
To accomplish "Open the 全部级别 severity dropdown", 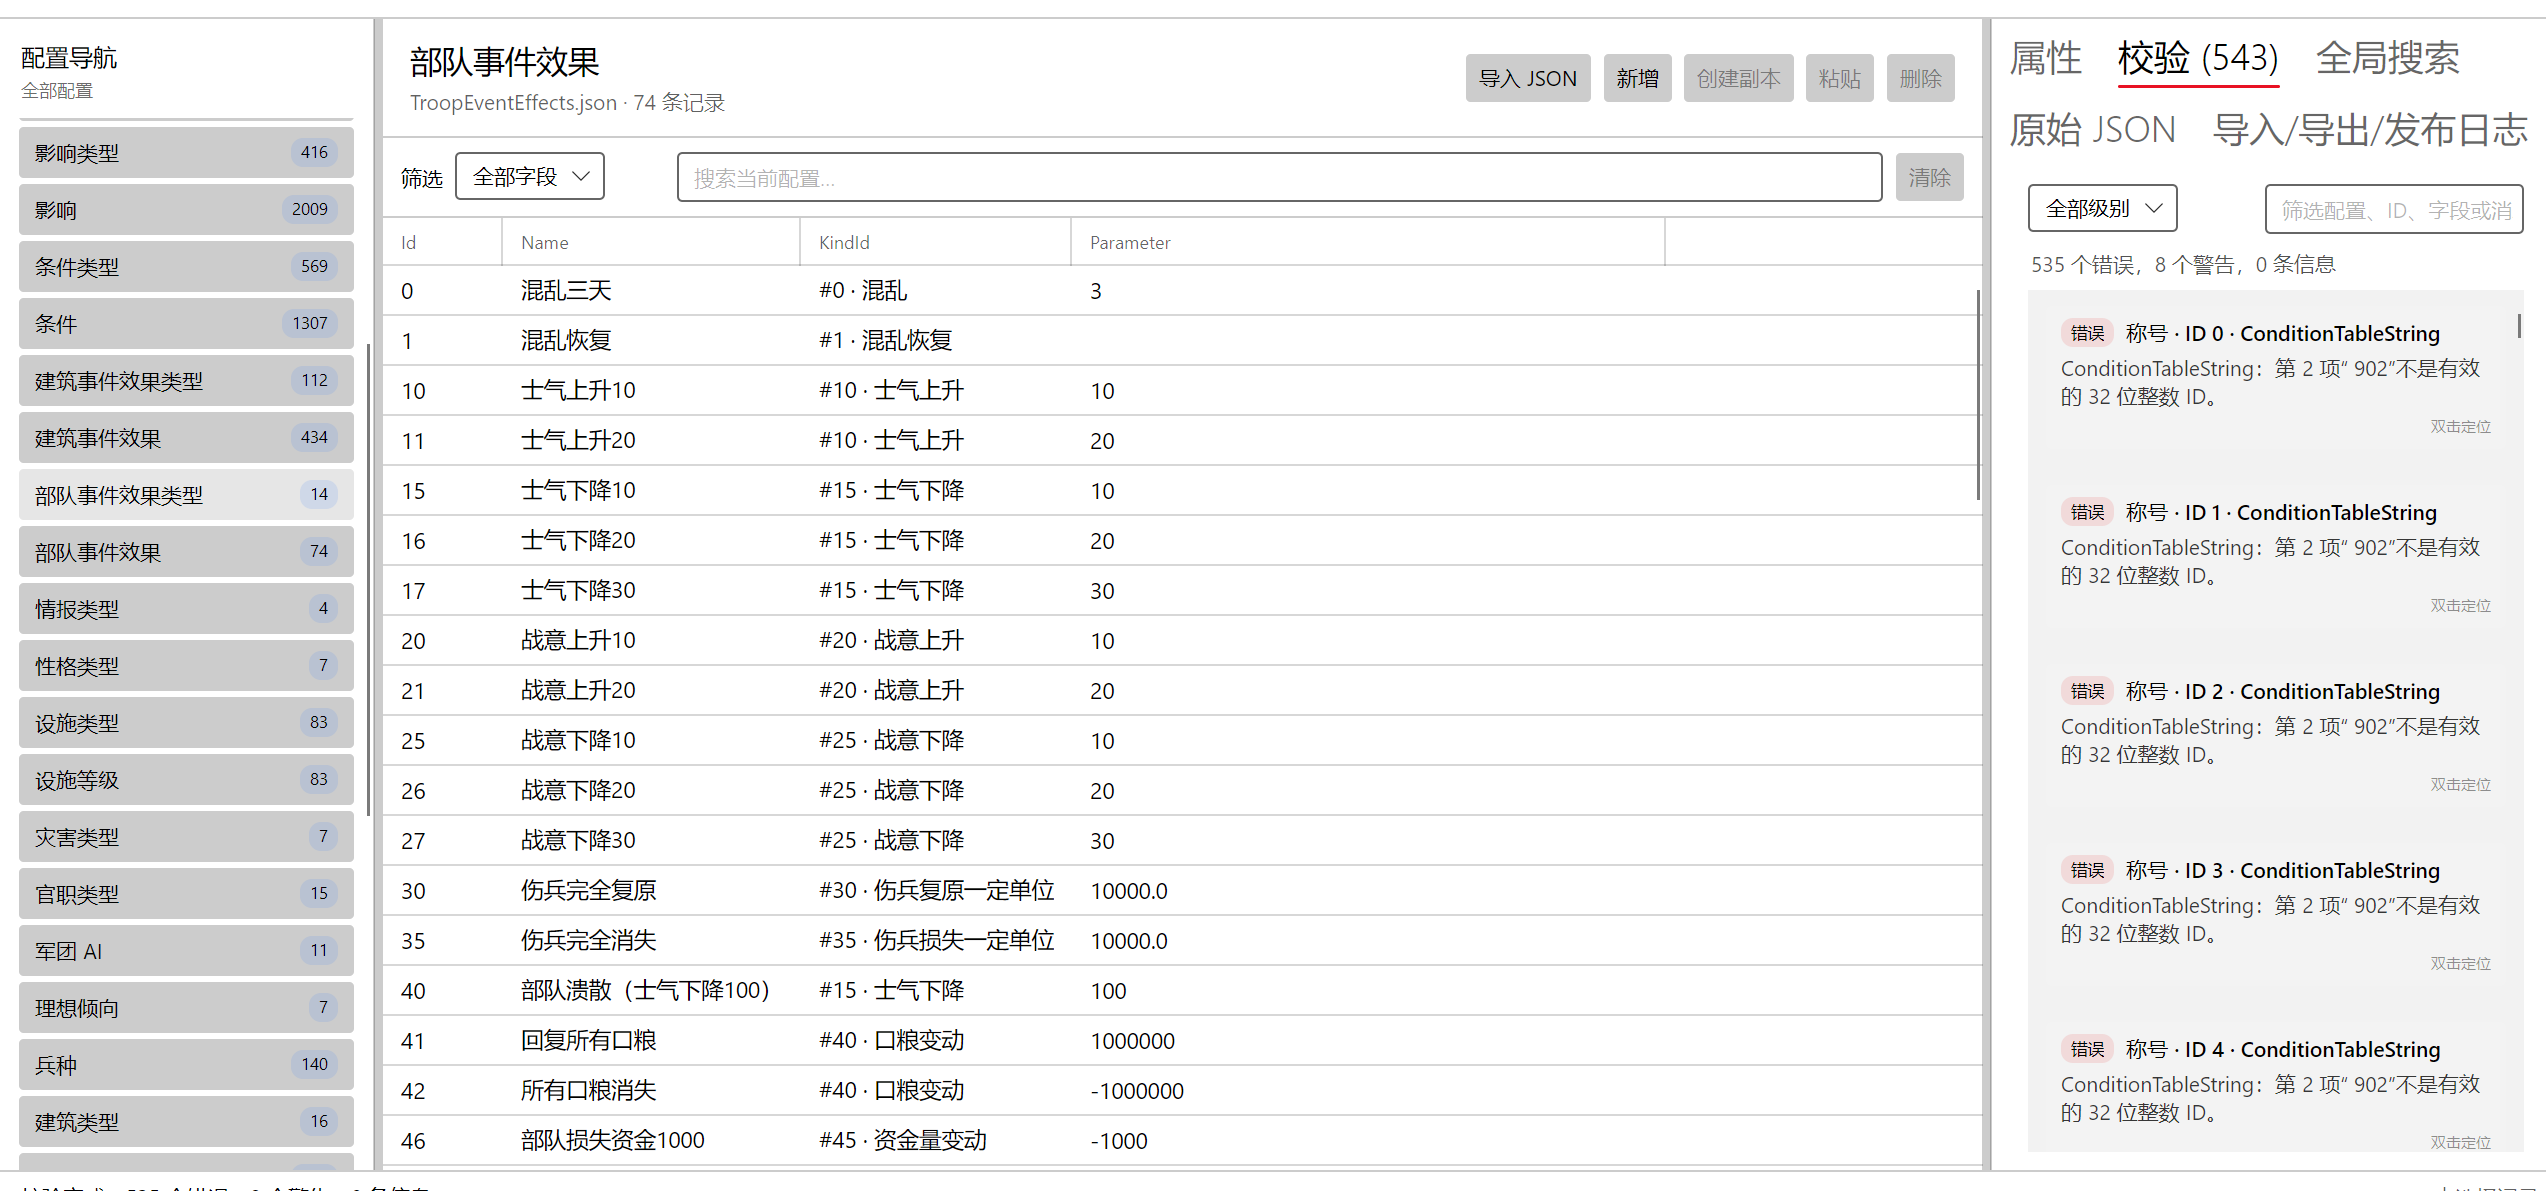I will pyautogui.click(x=2102, y=208).
